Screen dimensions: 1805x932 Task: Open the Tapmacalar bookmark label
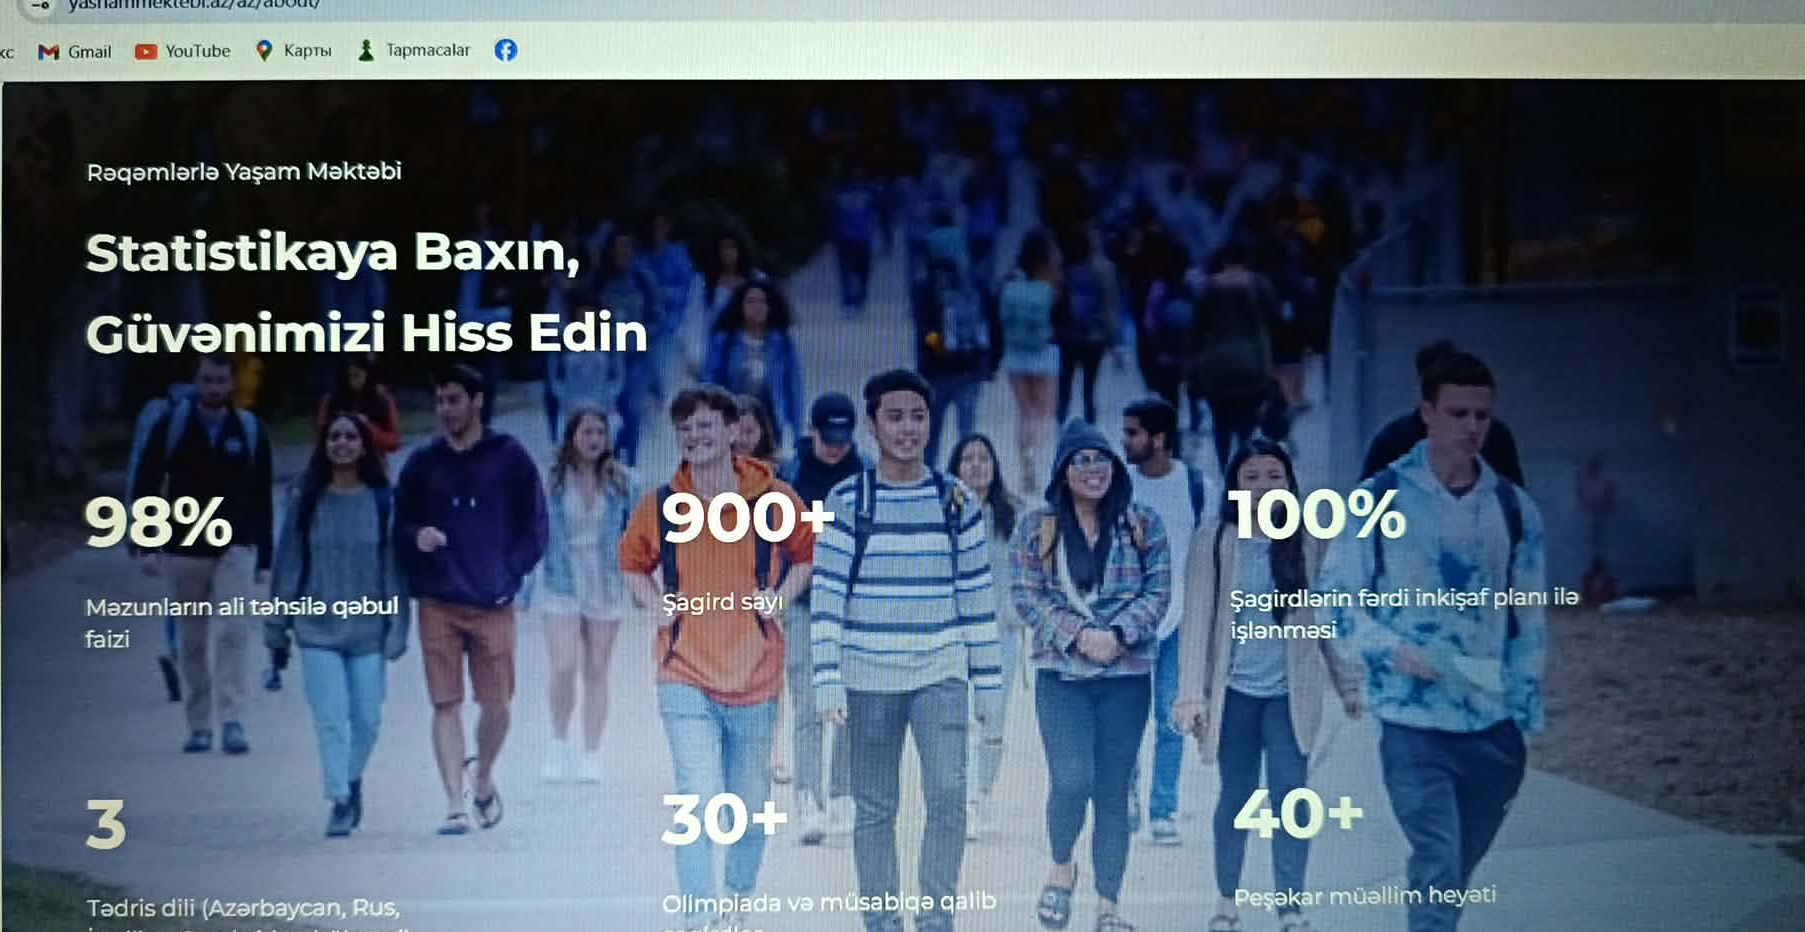427,50
